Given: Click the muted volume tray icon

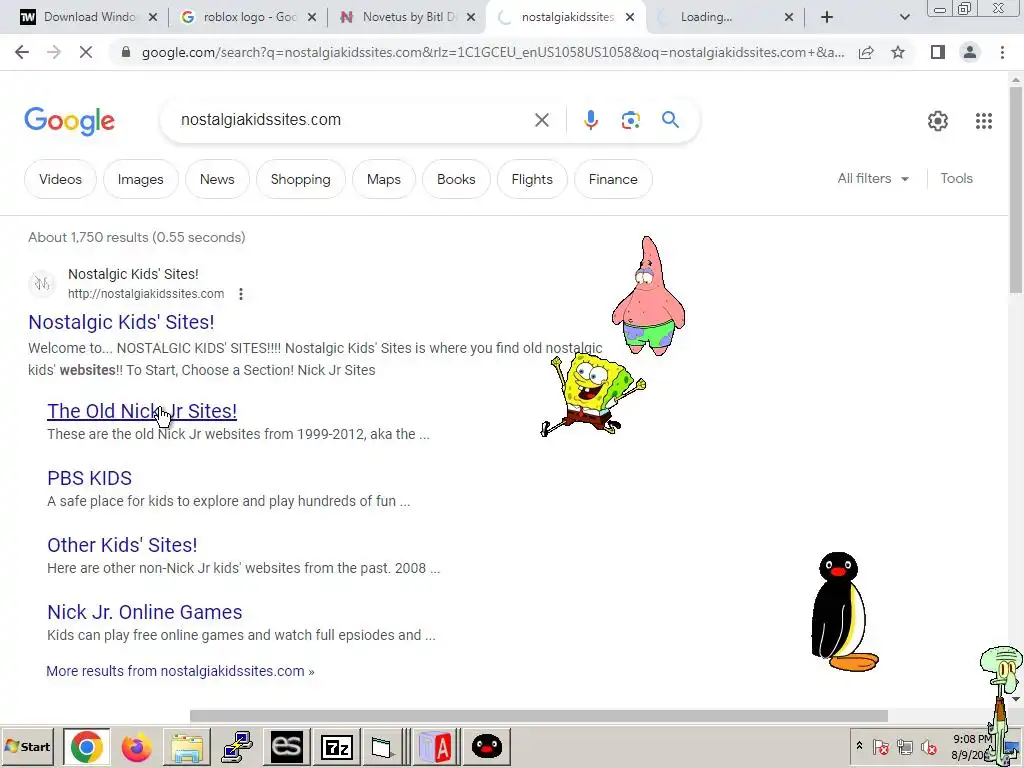Looking at the screenshot, I should [x=928, y=746].
